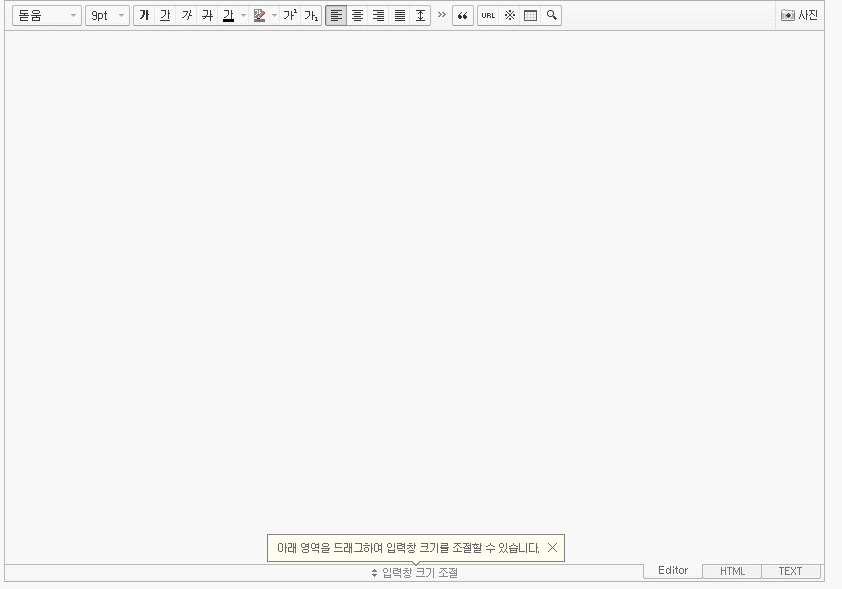The image size is (842, 589).
Task: Open the search tool with the magnifier icon
Action: click(551, 15)
